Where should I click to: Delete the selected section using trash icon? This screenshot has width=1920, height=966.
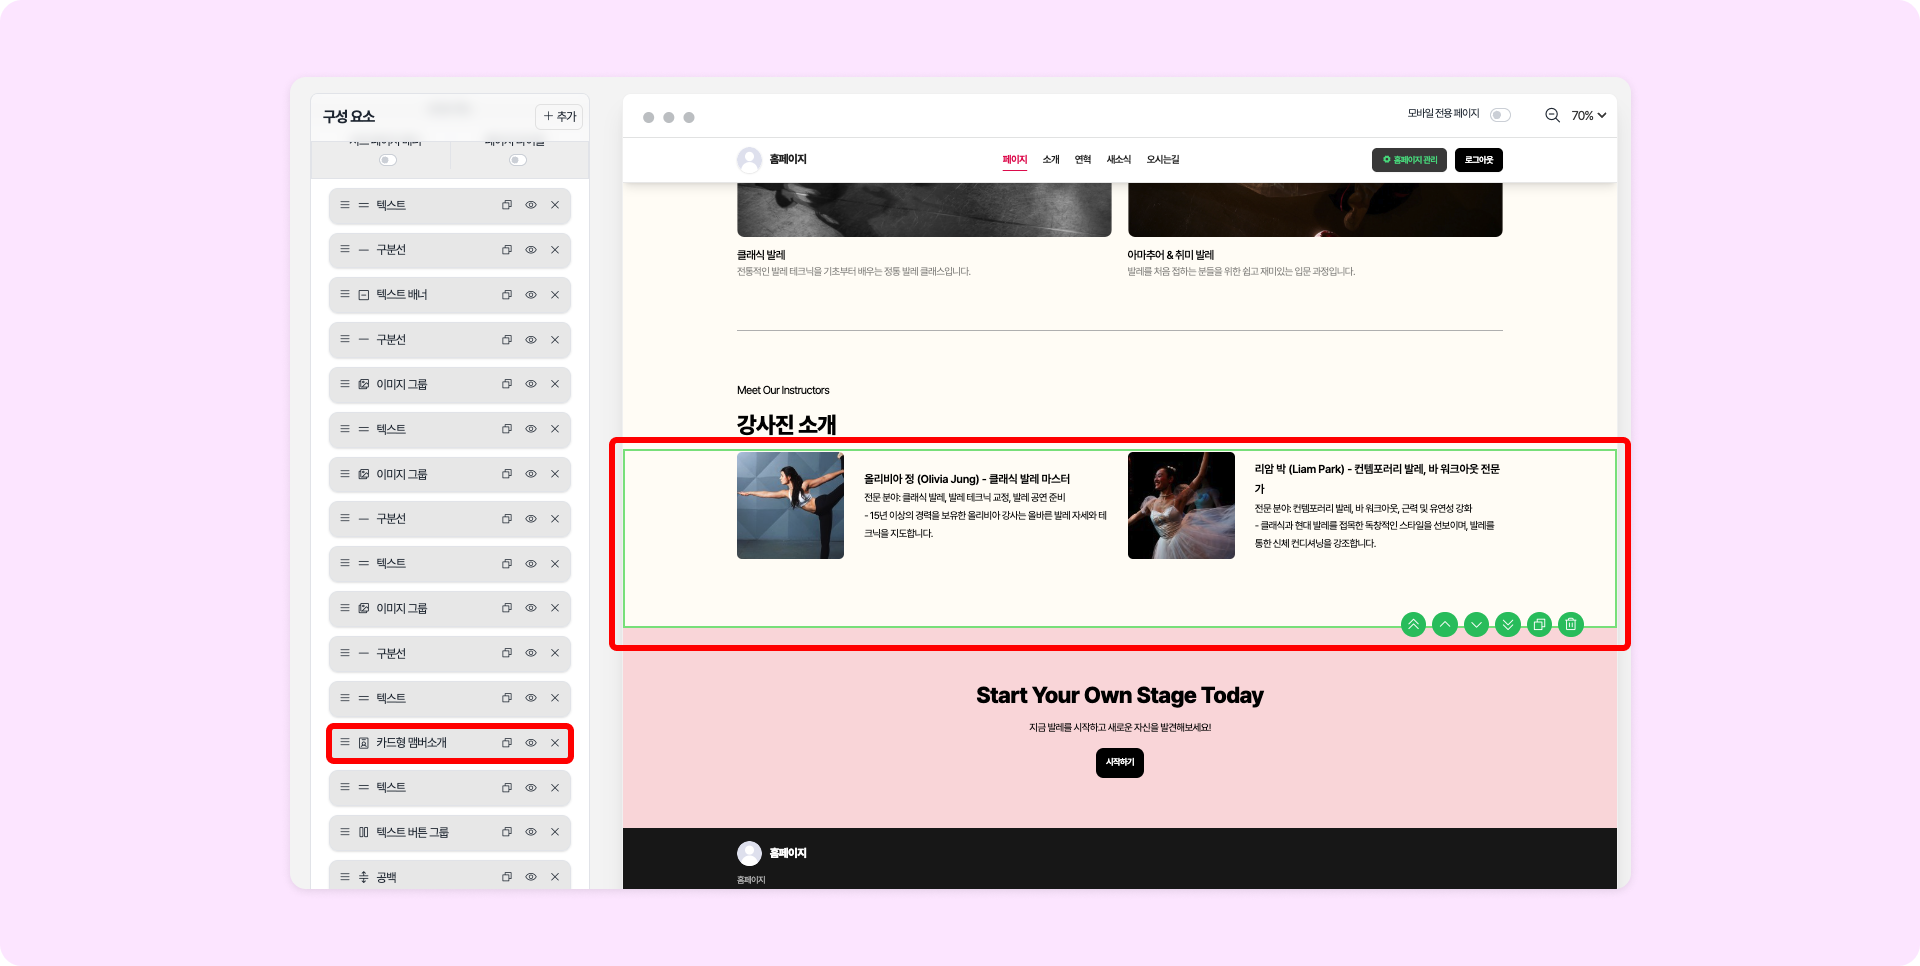coord(1571,625)
